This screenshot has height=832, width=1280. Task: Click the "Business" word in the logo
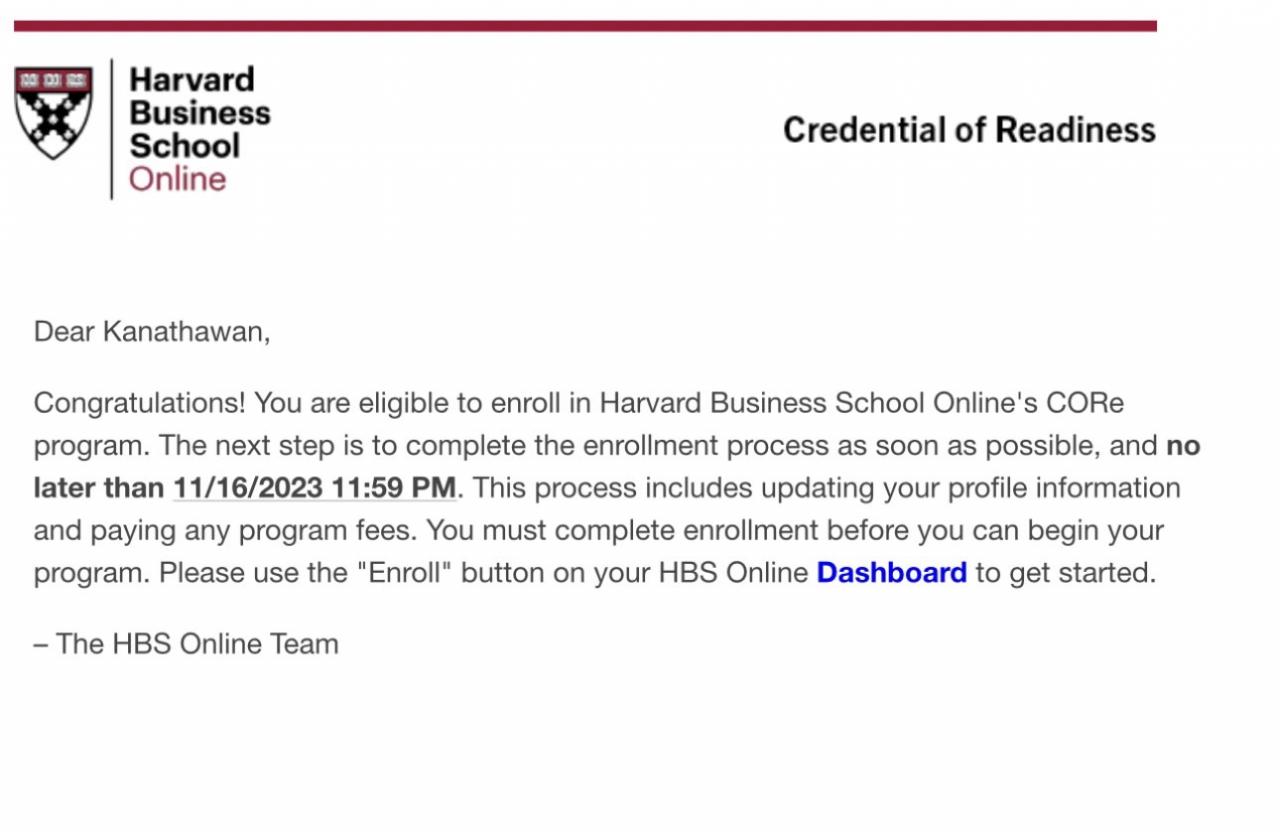click(x=200, y=113)
